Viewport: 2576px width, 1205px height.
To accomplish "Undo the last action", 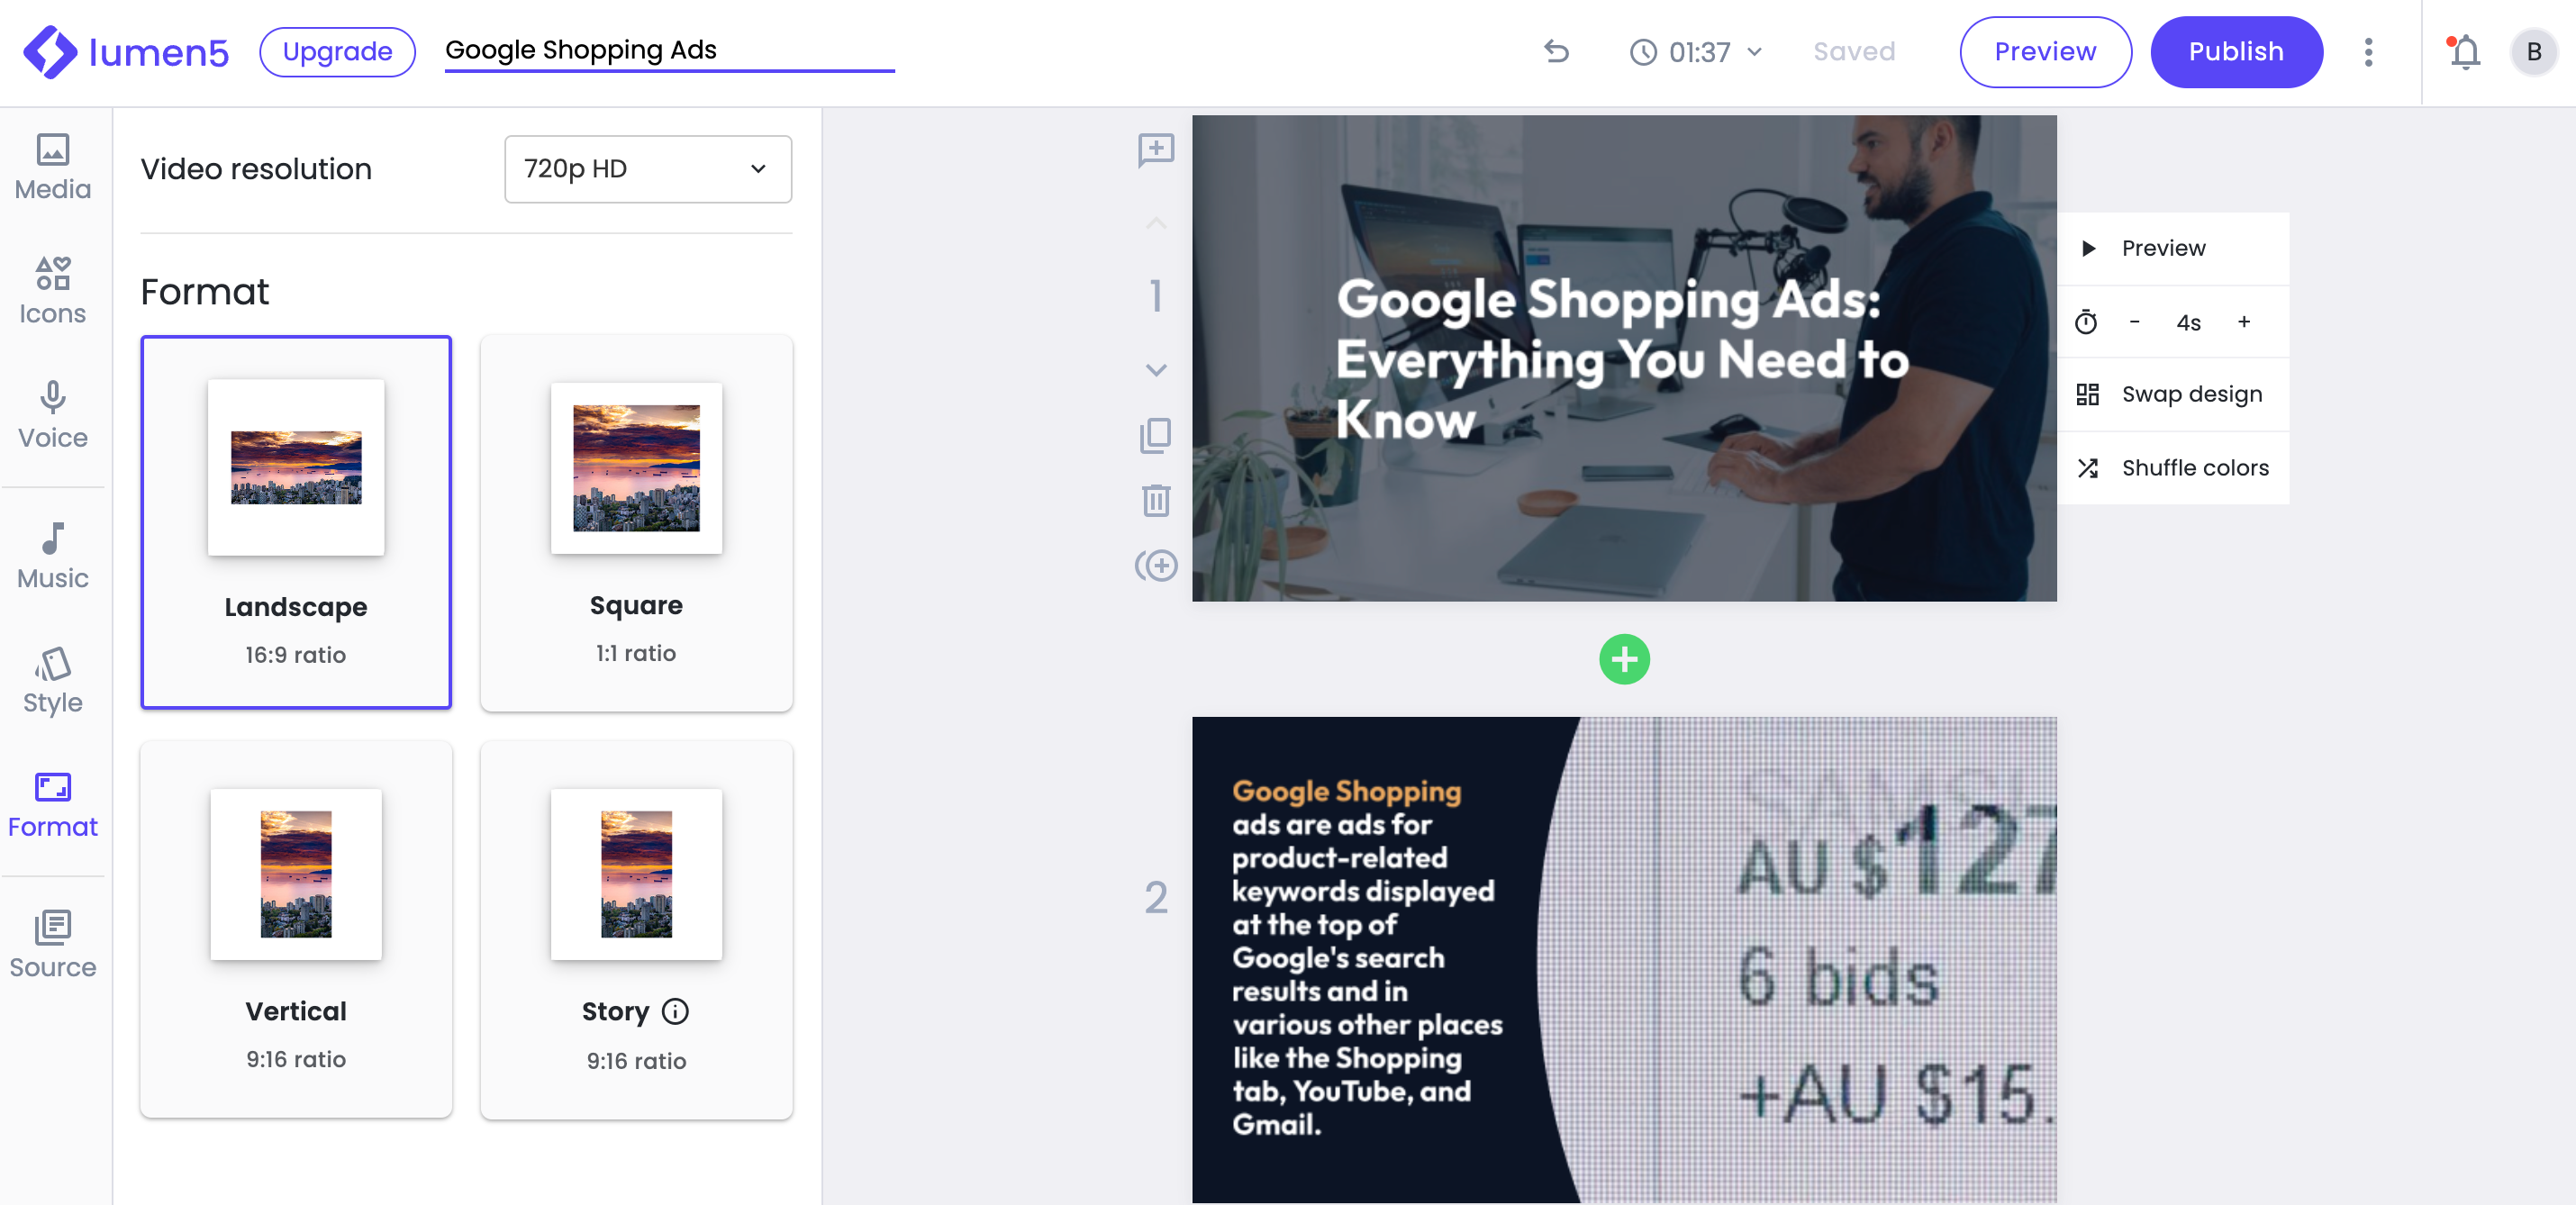I will (x=1556, y=51).
